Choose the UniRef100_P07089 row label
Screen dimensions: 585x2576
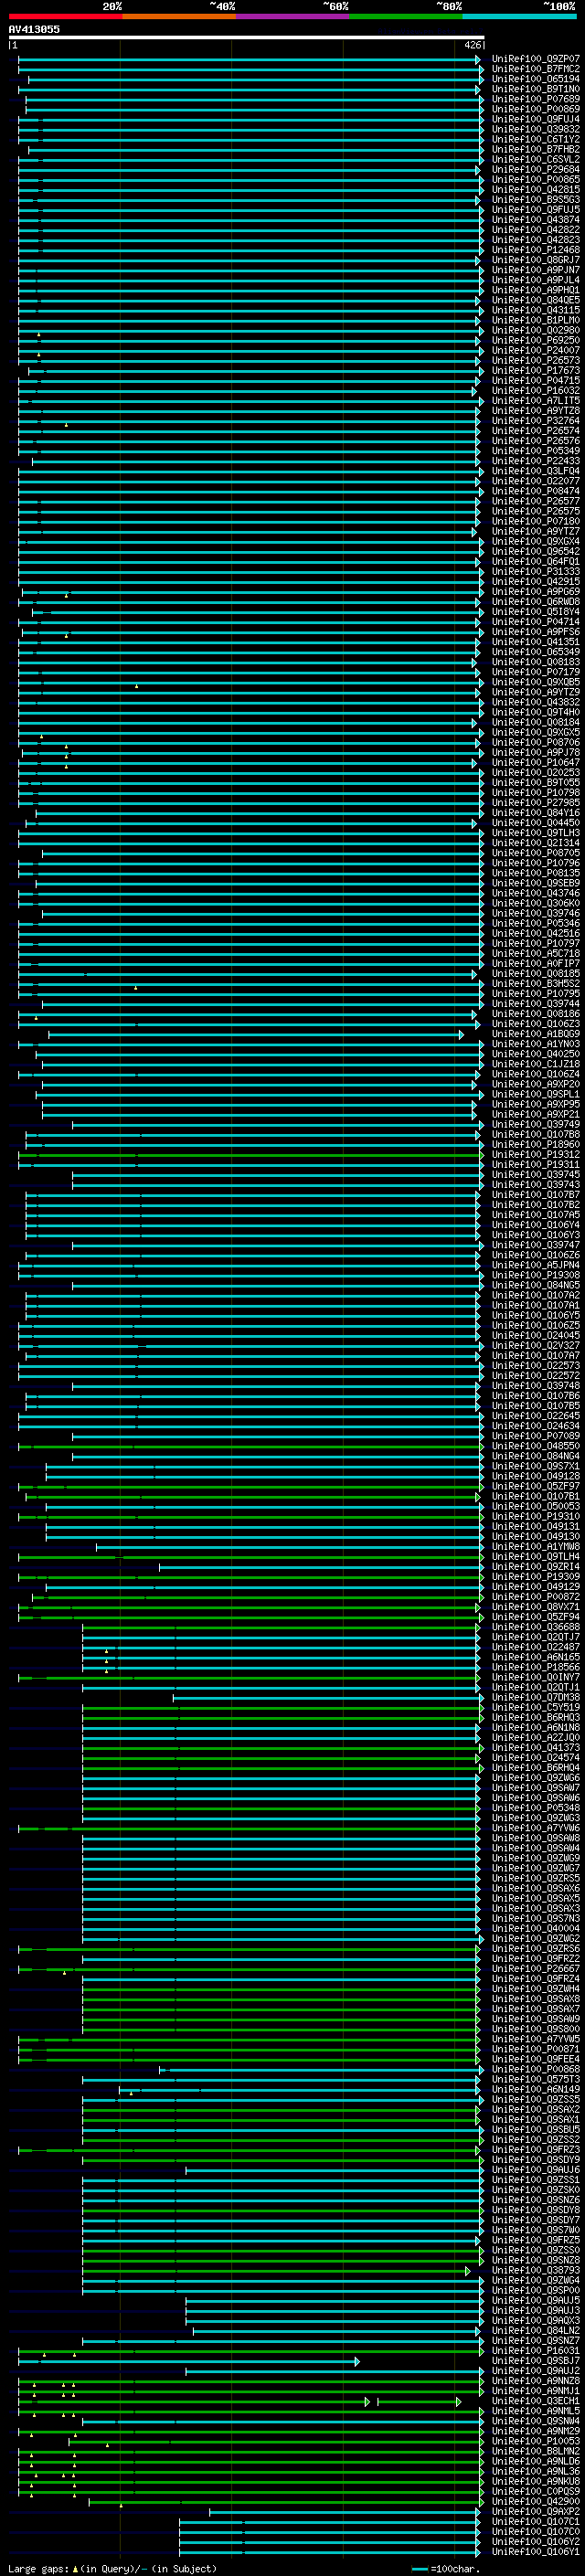click(x=535, y=1435)
